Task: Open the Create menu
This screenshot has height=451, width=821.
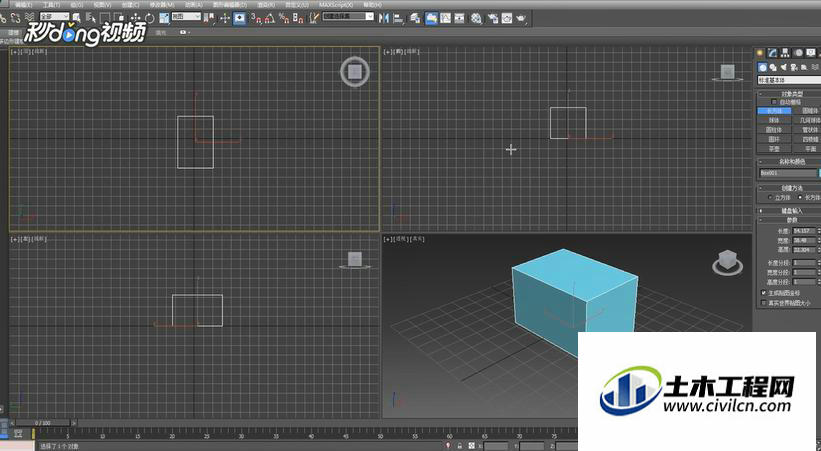Action: coord(130,5)
